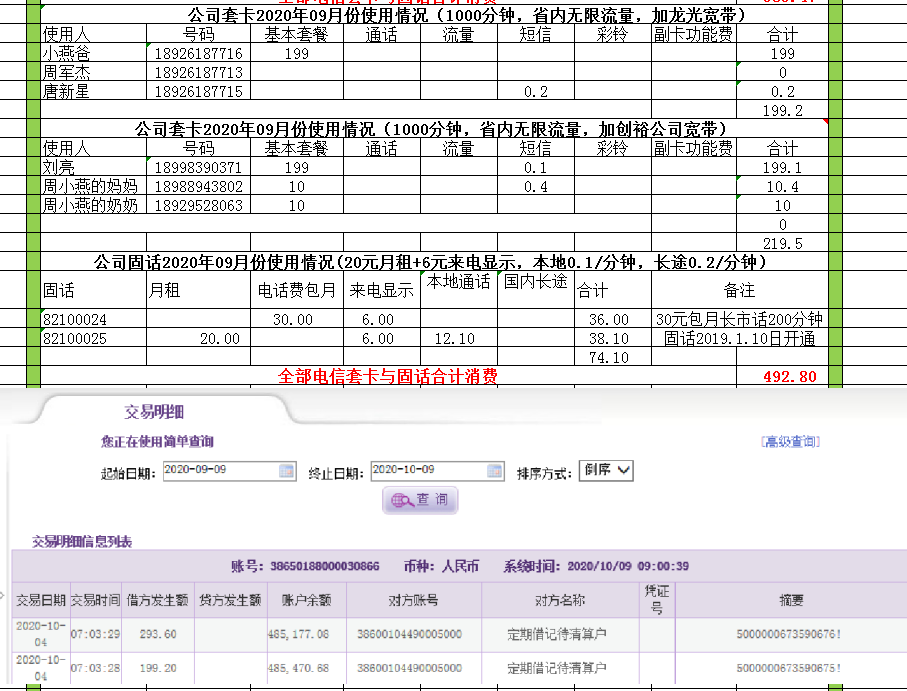Open the end date calendar picker
Image resolution: width=907 pixels, height=691 pixels.
click(x=493, y=471)
